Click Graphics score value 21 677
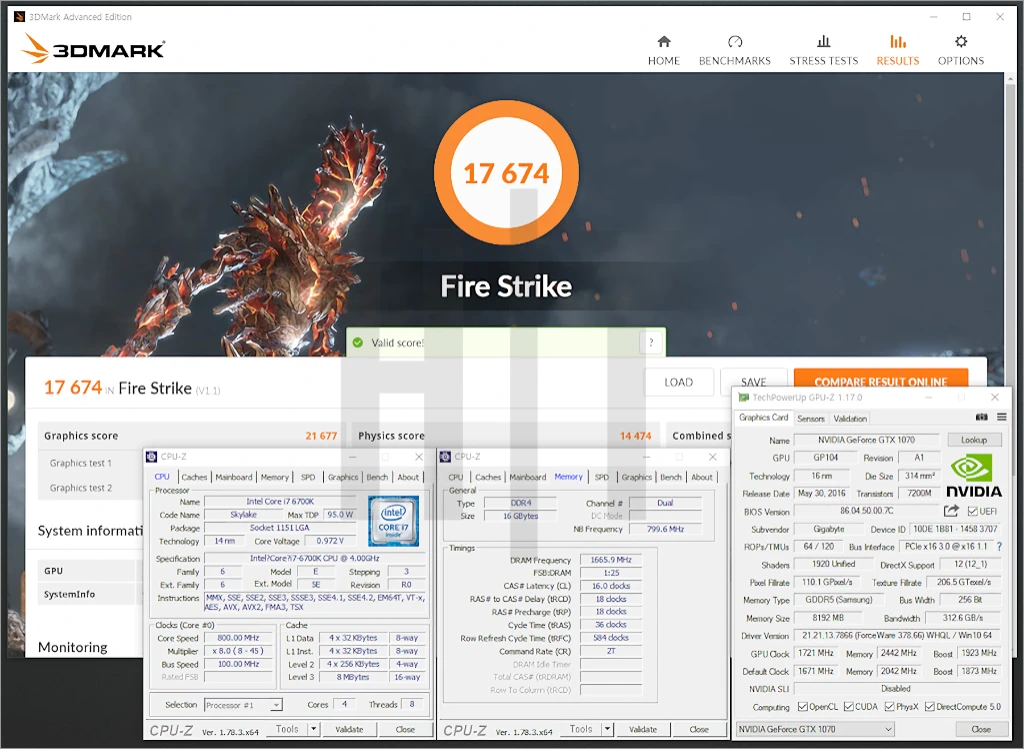This screenshot has height=749, width=1024. click(x=321, y=436)
